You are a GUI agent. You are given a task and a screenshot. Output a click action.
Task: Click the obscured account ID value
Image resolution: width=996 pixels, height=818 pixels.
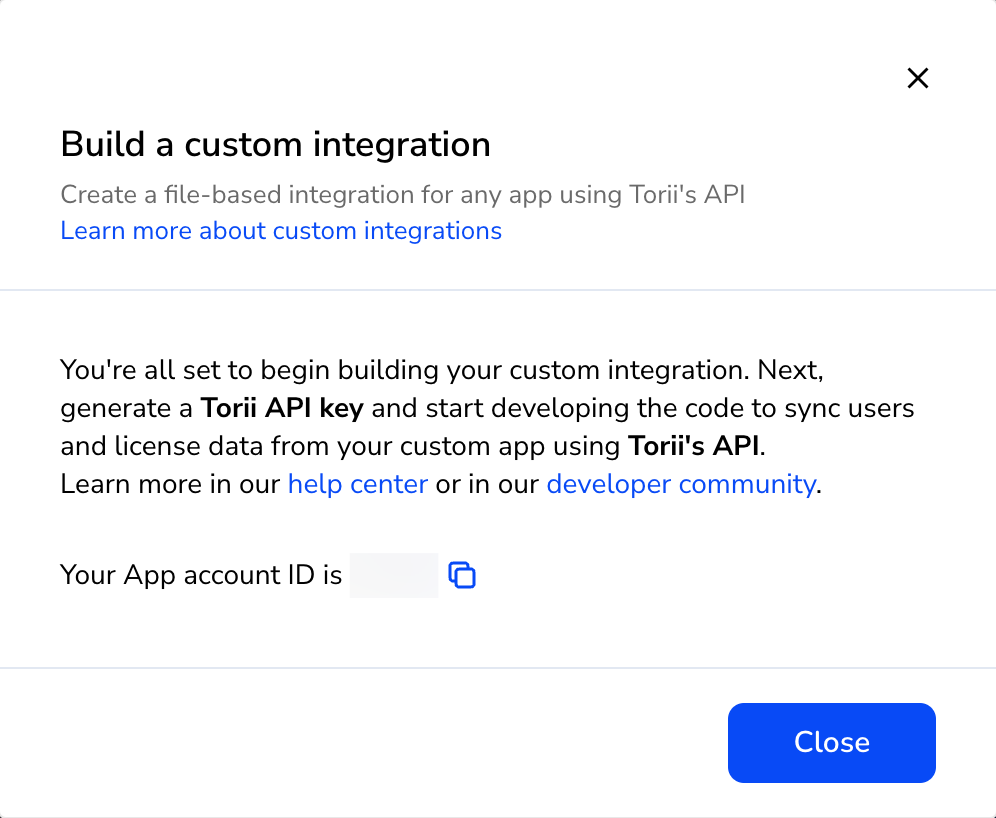pos(393,575)
